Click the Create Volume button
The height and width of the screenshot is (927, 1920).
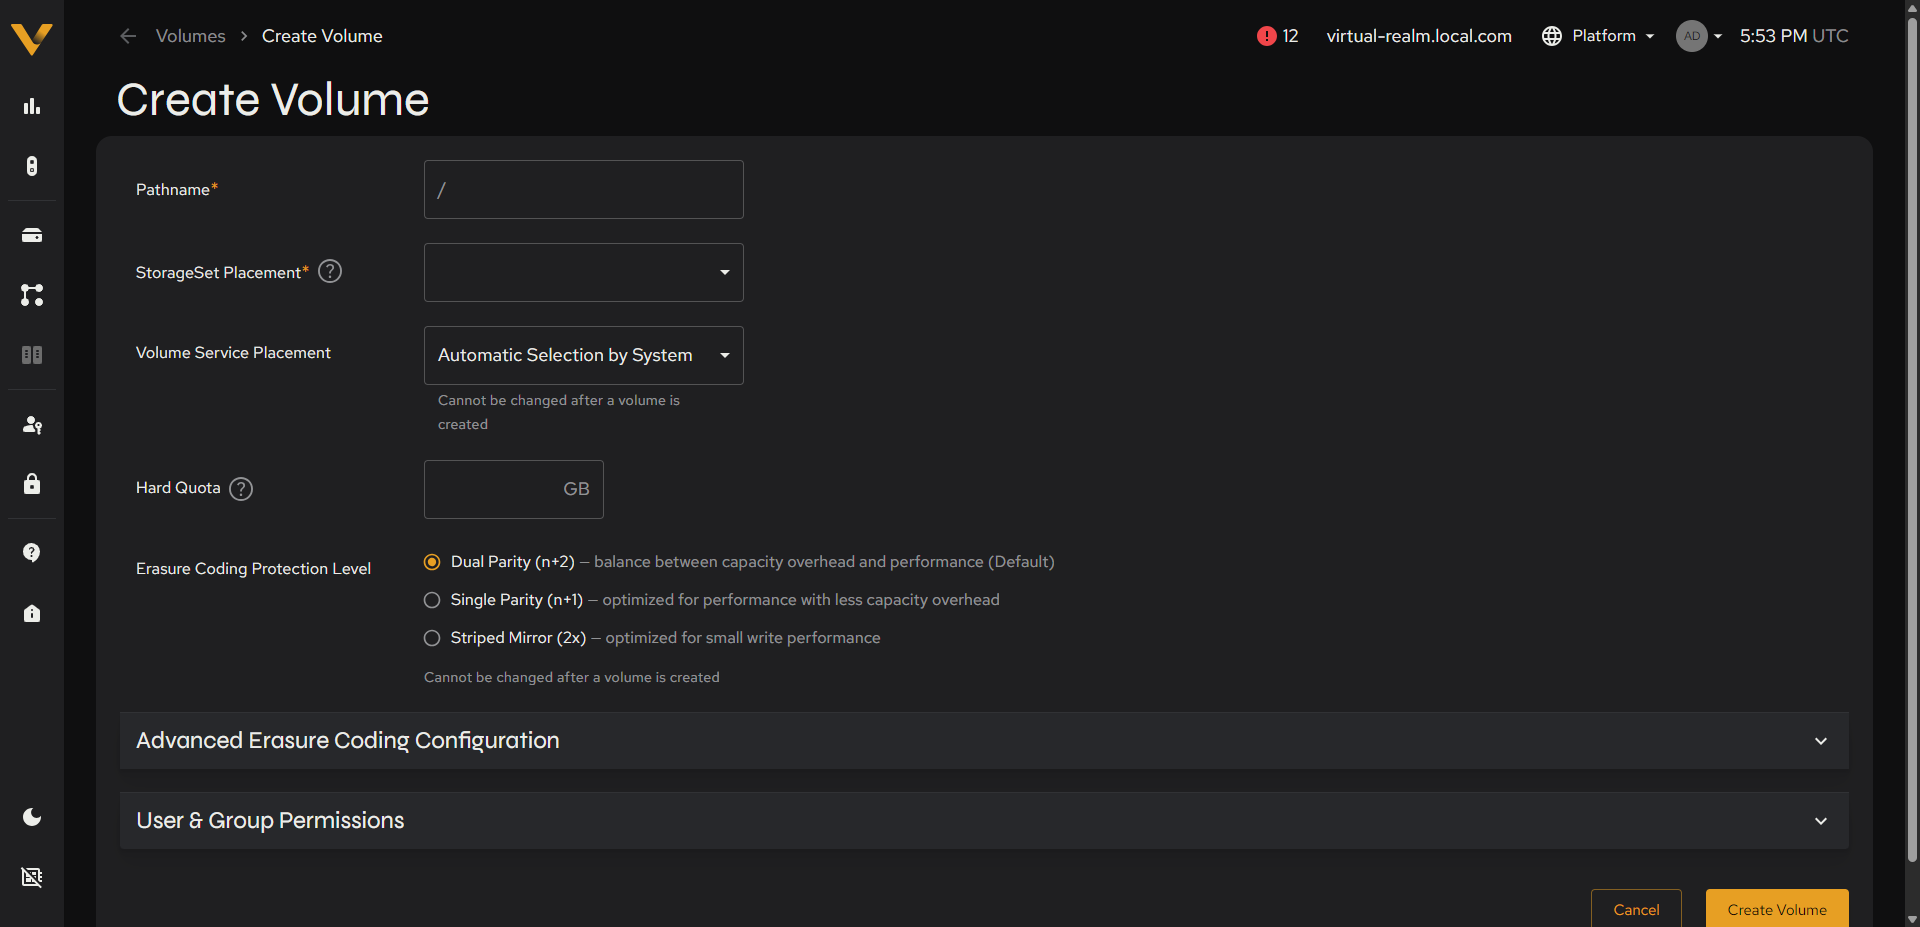tap(1777, 909)
